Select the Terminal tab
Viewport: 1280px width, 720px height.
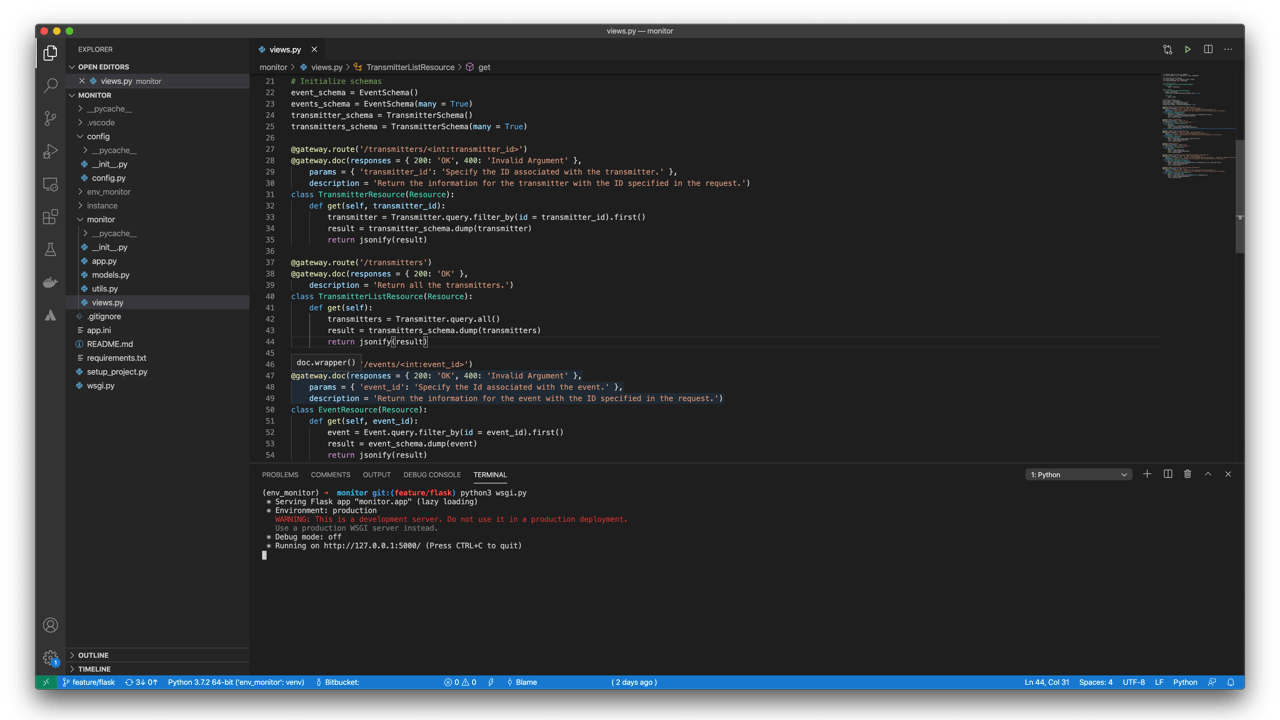coord(490,475)
